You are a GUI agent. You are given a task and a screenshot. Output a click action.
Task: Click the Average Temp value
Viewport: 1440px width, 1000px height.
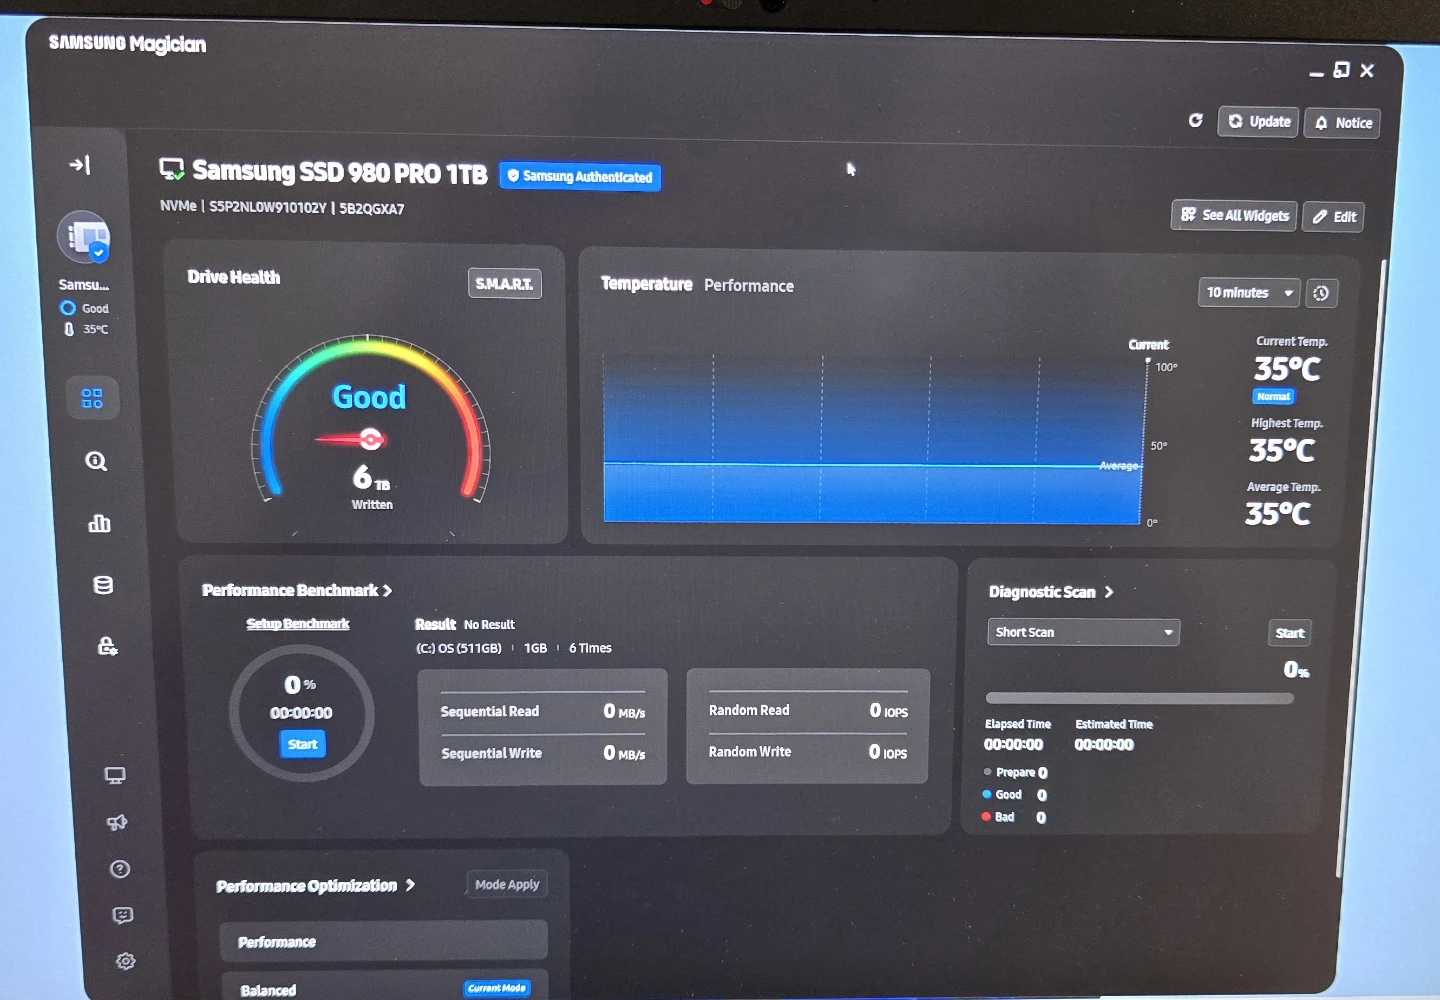click(1277, 514)
